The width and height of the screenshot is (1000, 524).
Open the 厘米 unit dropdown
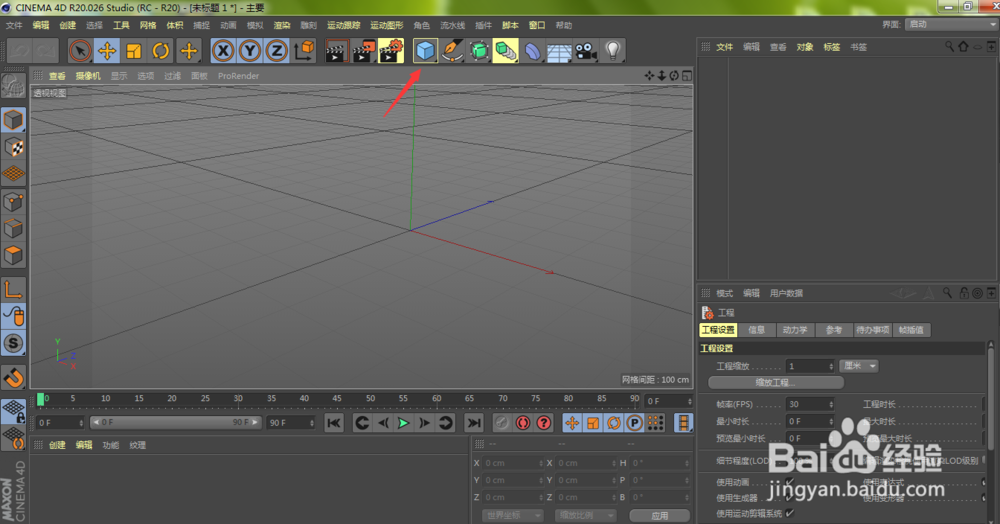[x=858, y=366]
